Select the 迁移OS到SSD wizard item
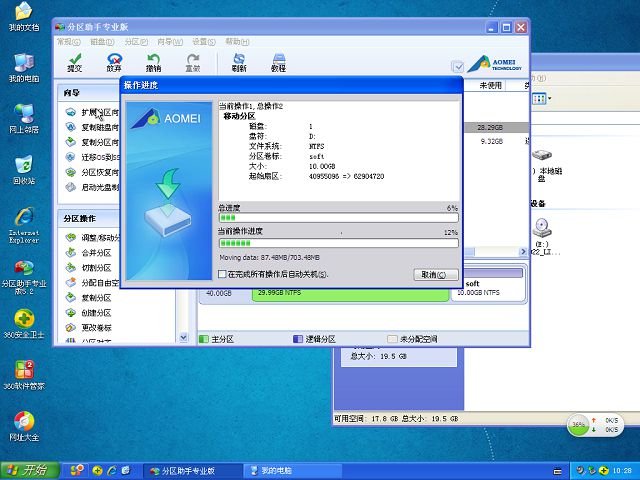The height and width of the screenshot is (480, 640). [x=93, y=157]
